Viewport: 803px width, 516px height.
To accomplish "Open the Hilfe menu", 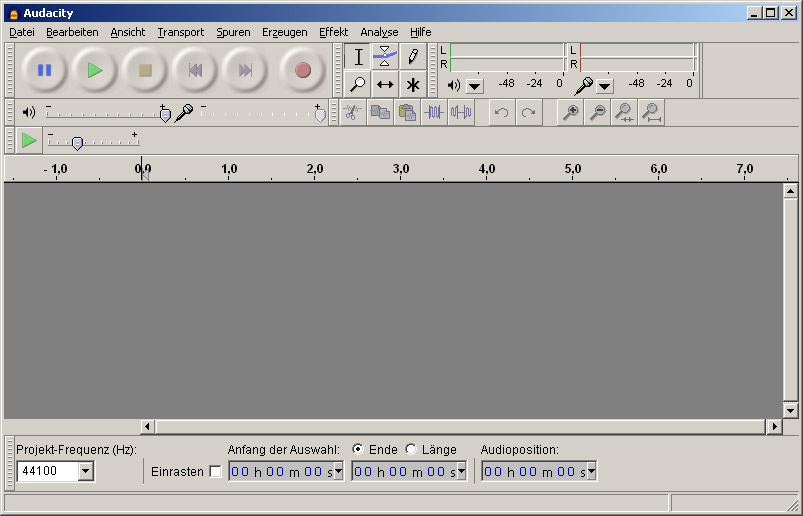I will coord(420,32).
